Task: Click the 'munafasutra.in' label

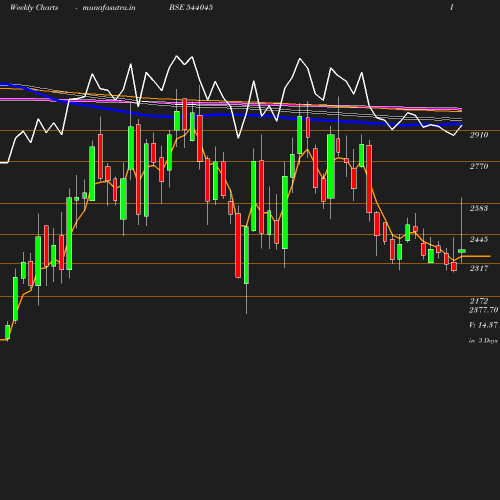Action: click(109, 8)
